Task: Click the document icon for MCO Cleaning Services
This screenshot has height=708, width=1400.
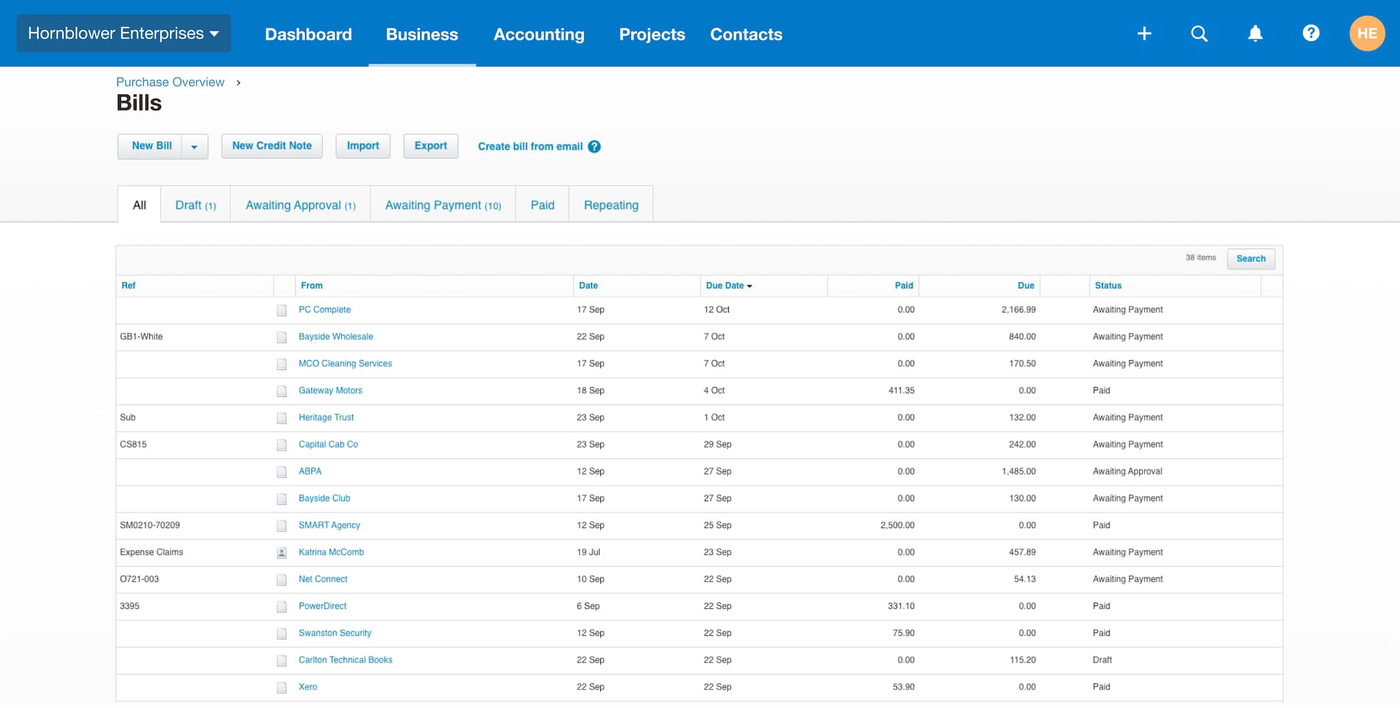Action: pyautogui.click(x=282, y=364)
